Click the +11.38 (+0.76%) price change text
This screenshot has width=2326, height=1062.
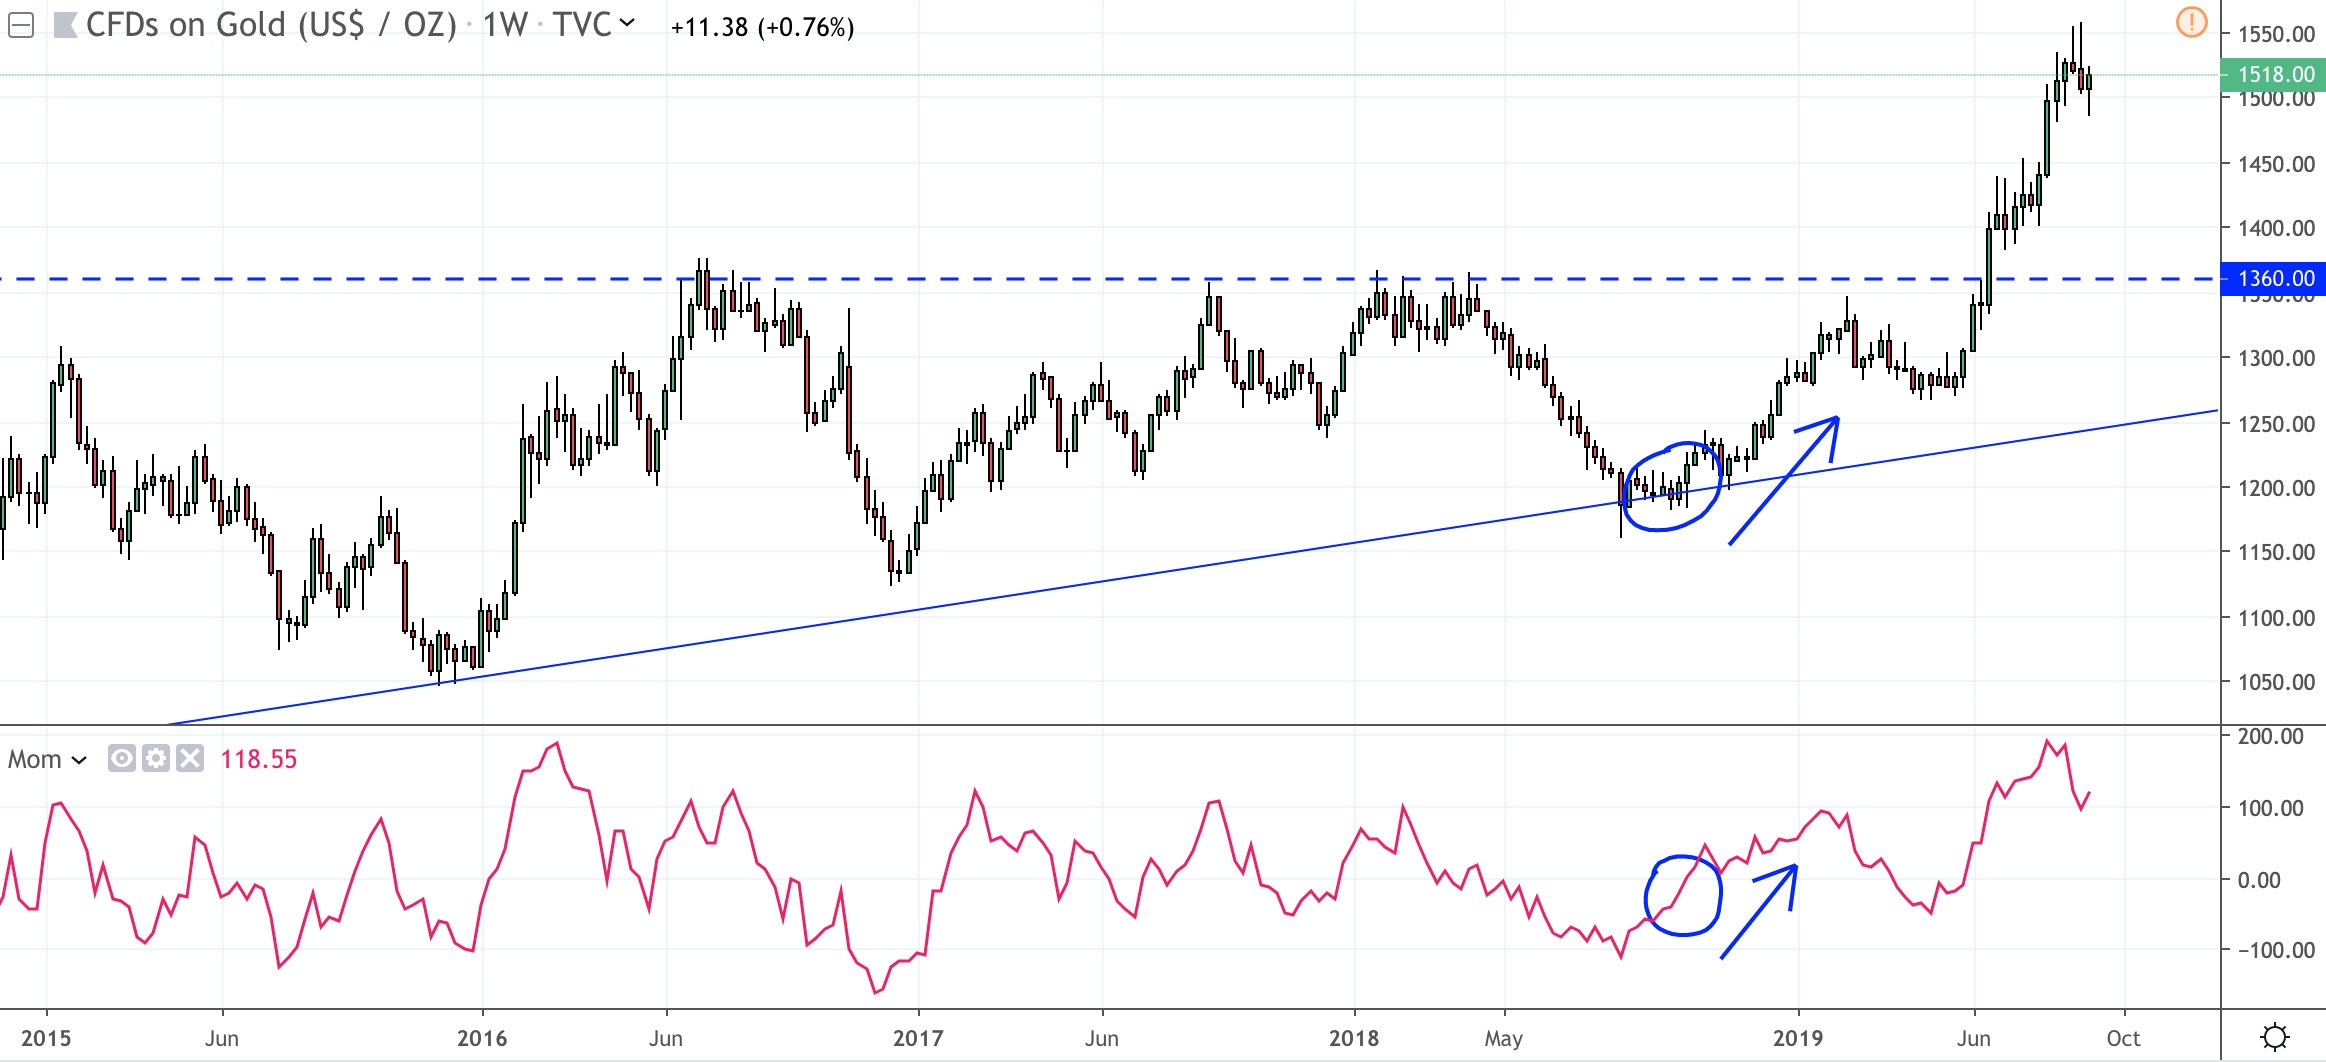(763, 27)
